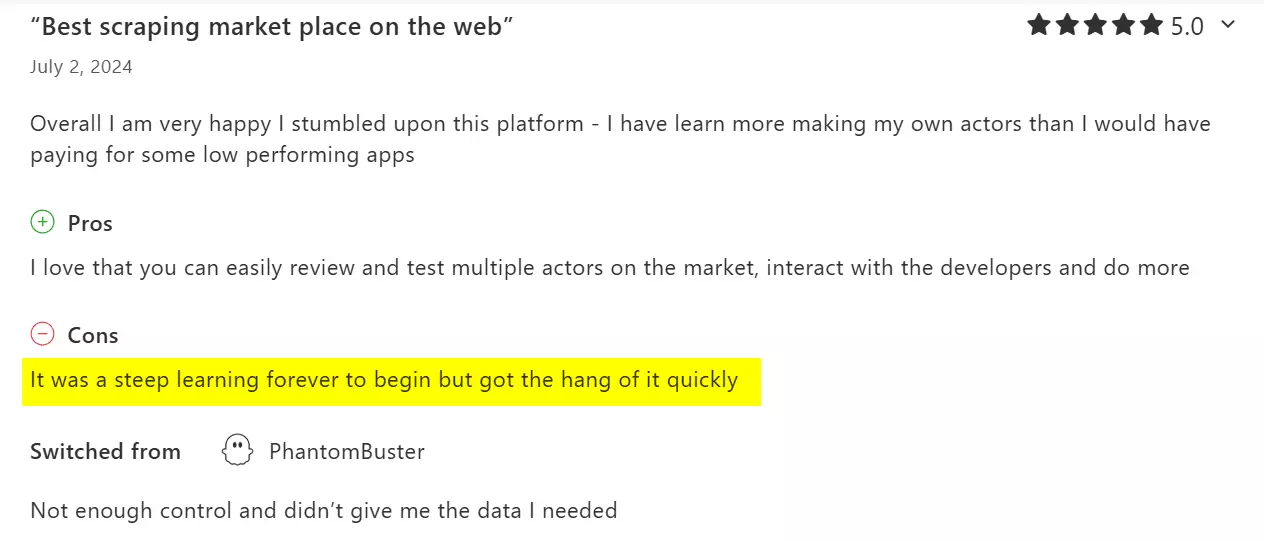Click the "I love that you can easily review" text
The height and width of the screenshot is (541, 1264).
609,268
